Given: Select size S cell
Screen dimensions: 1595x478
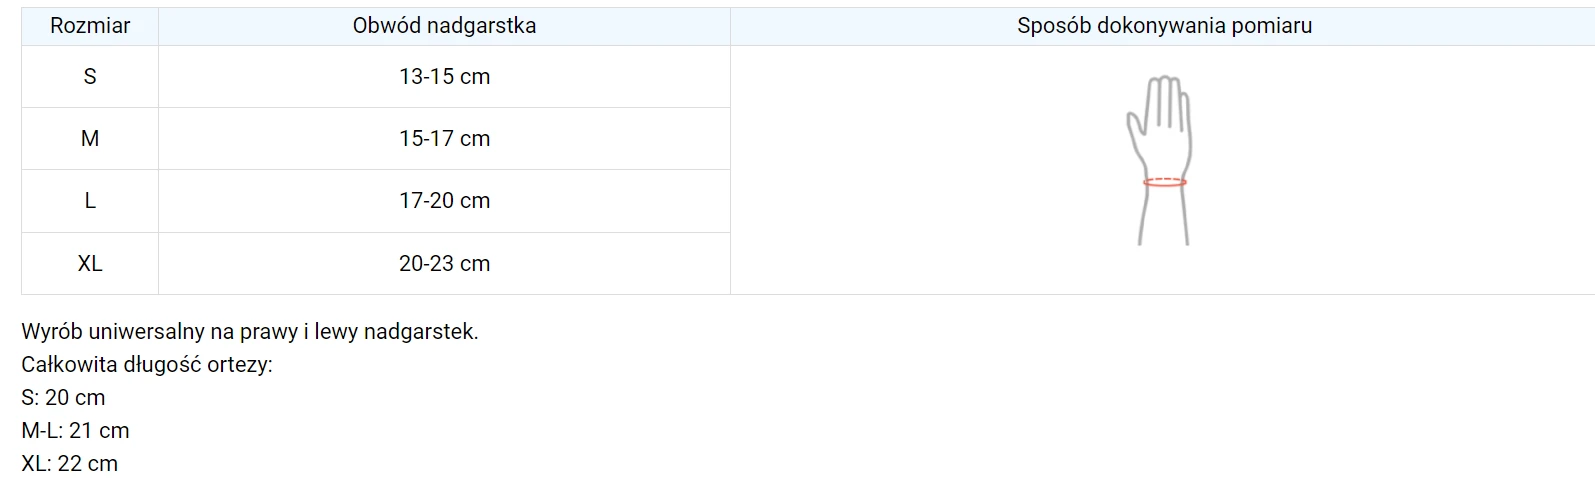Looking at the screenshot, I should tap(90, 77).
